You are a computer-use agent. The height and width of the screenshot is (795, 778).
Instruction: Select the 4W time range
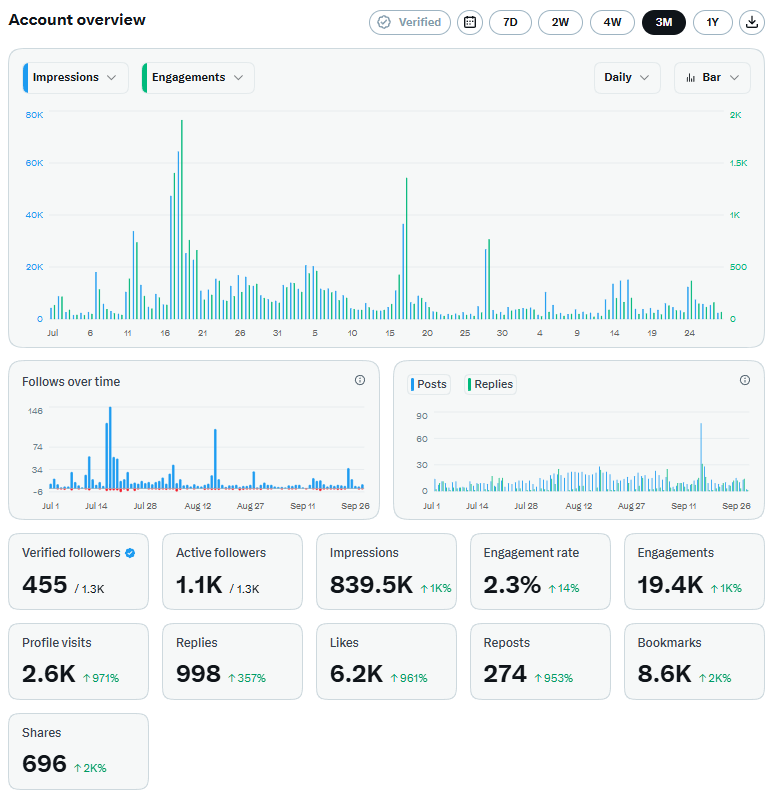coord(612,22)
